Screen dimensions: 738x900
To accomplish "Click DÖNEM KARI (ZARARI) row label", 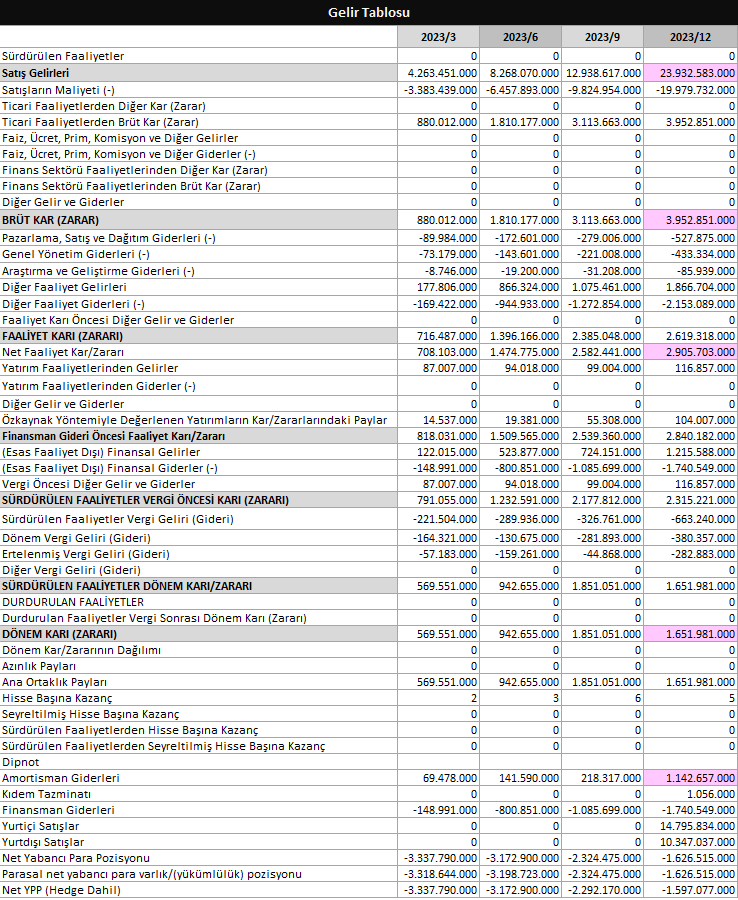I will pos(60,634).
